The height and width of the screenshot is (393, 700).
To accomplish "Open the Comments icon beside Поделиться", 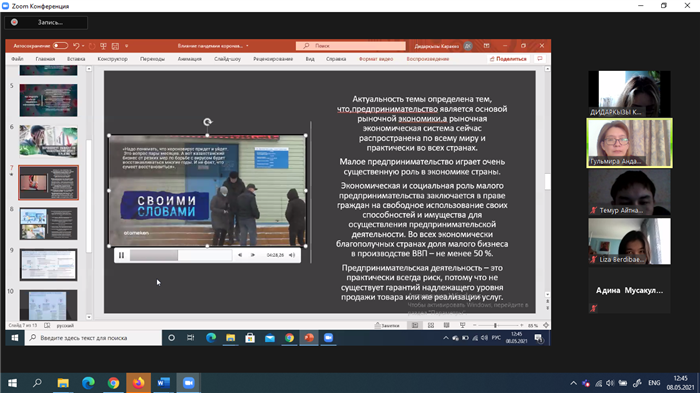I will coord(540,59).
